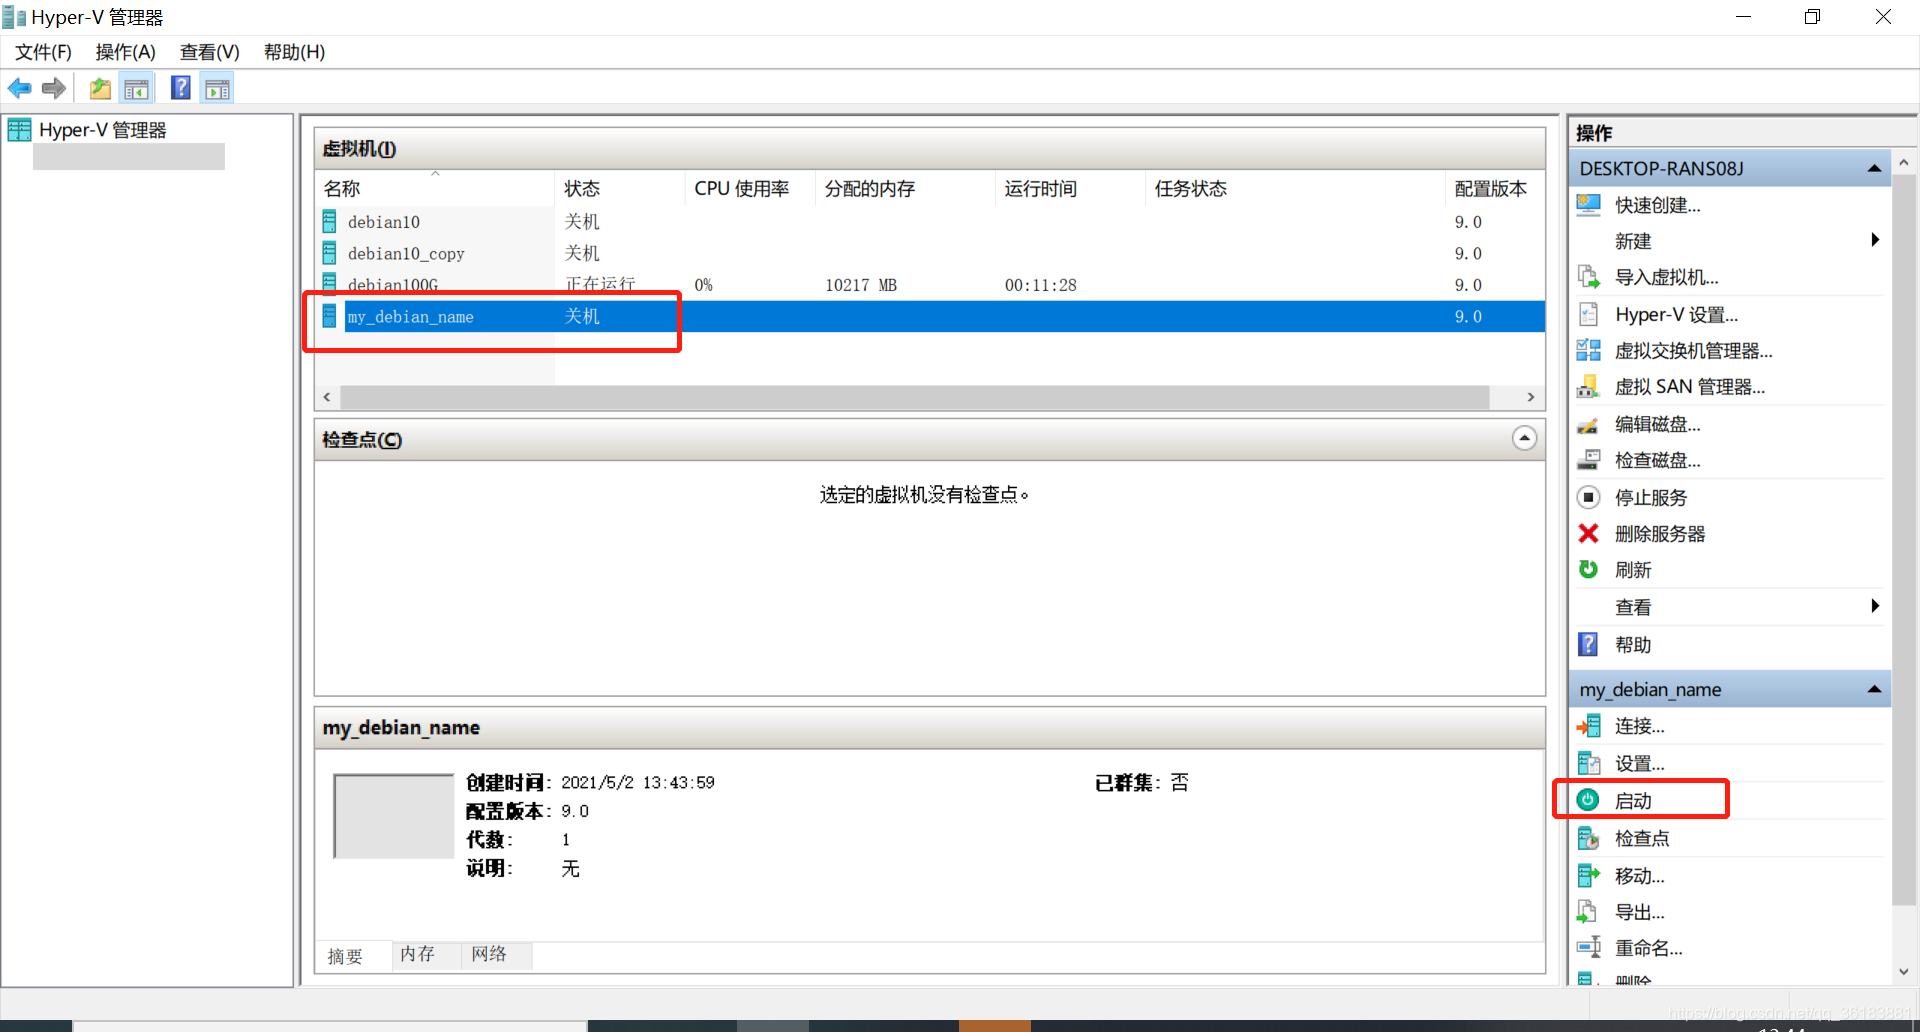This screenshot has width=1920, height=1032.
Task: Click the 连接 connect icon
Action: coord(1588,726)
